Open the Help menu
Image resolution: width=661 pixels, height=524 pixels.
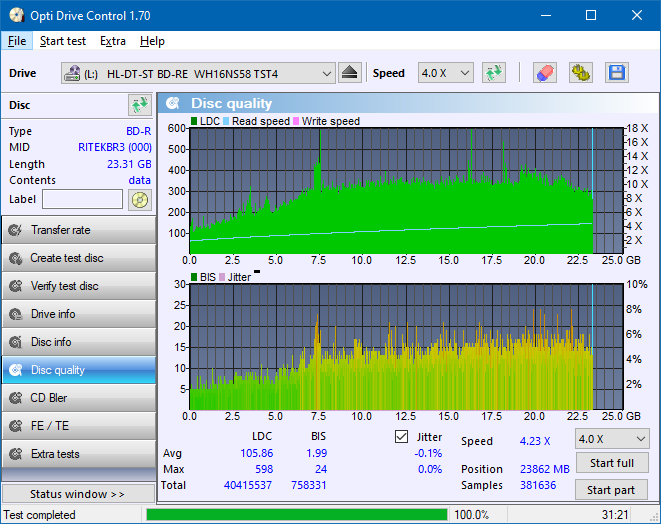pos(152,41)
